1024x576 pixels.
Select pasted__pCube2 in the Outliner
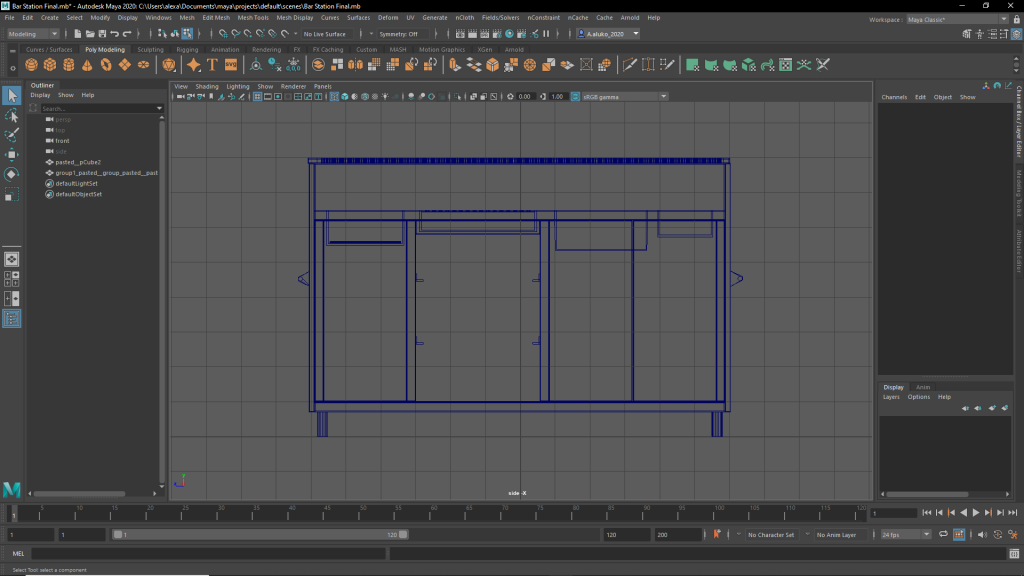pos(78,162)
